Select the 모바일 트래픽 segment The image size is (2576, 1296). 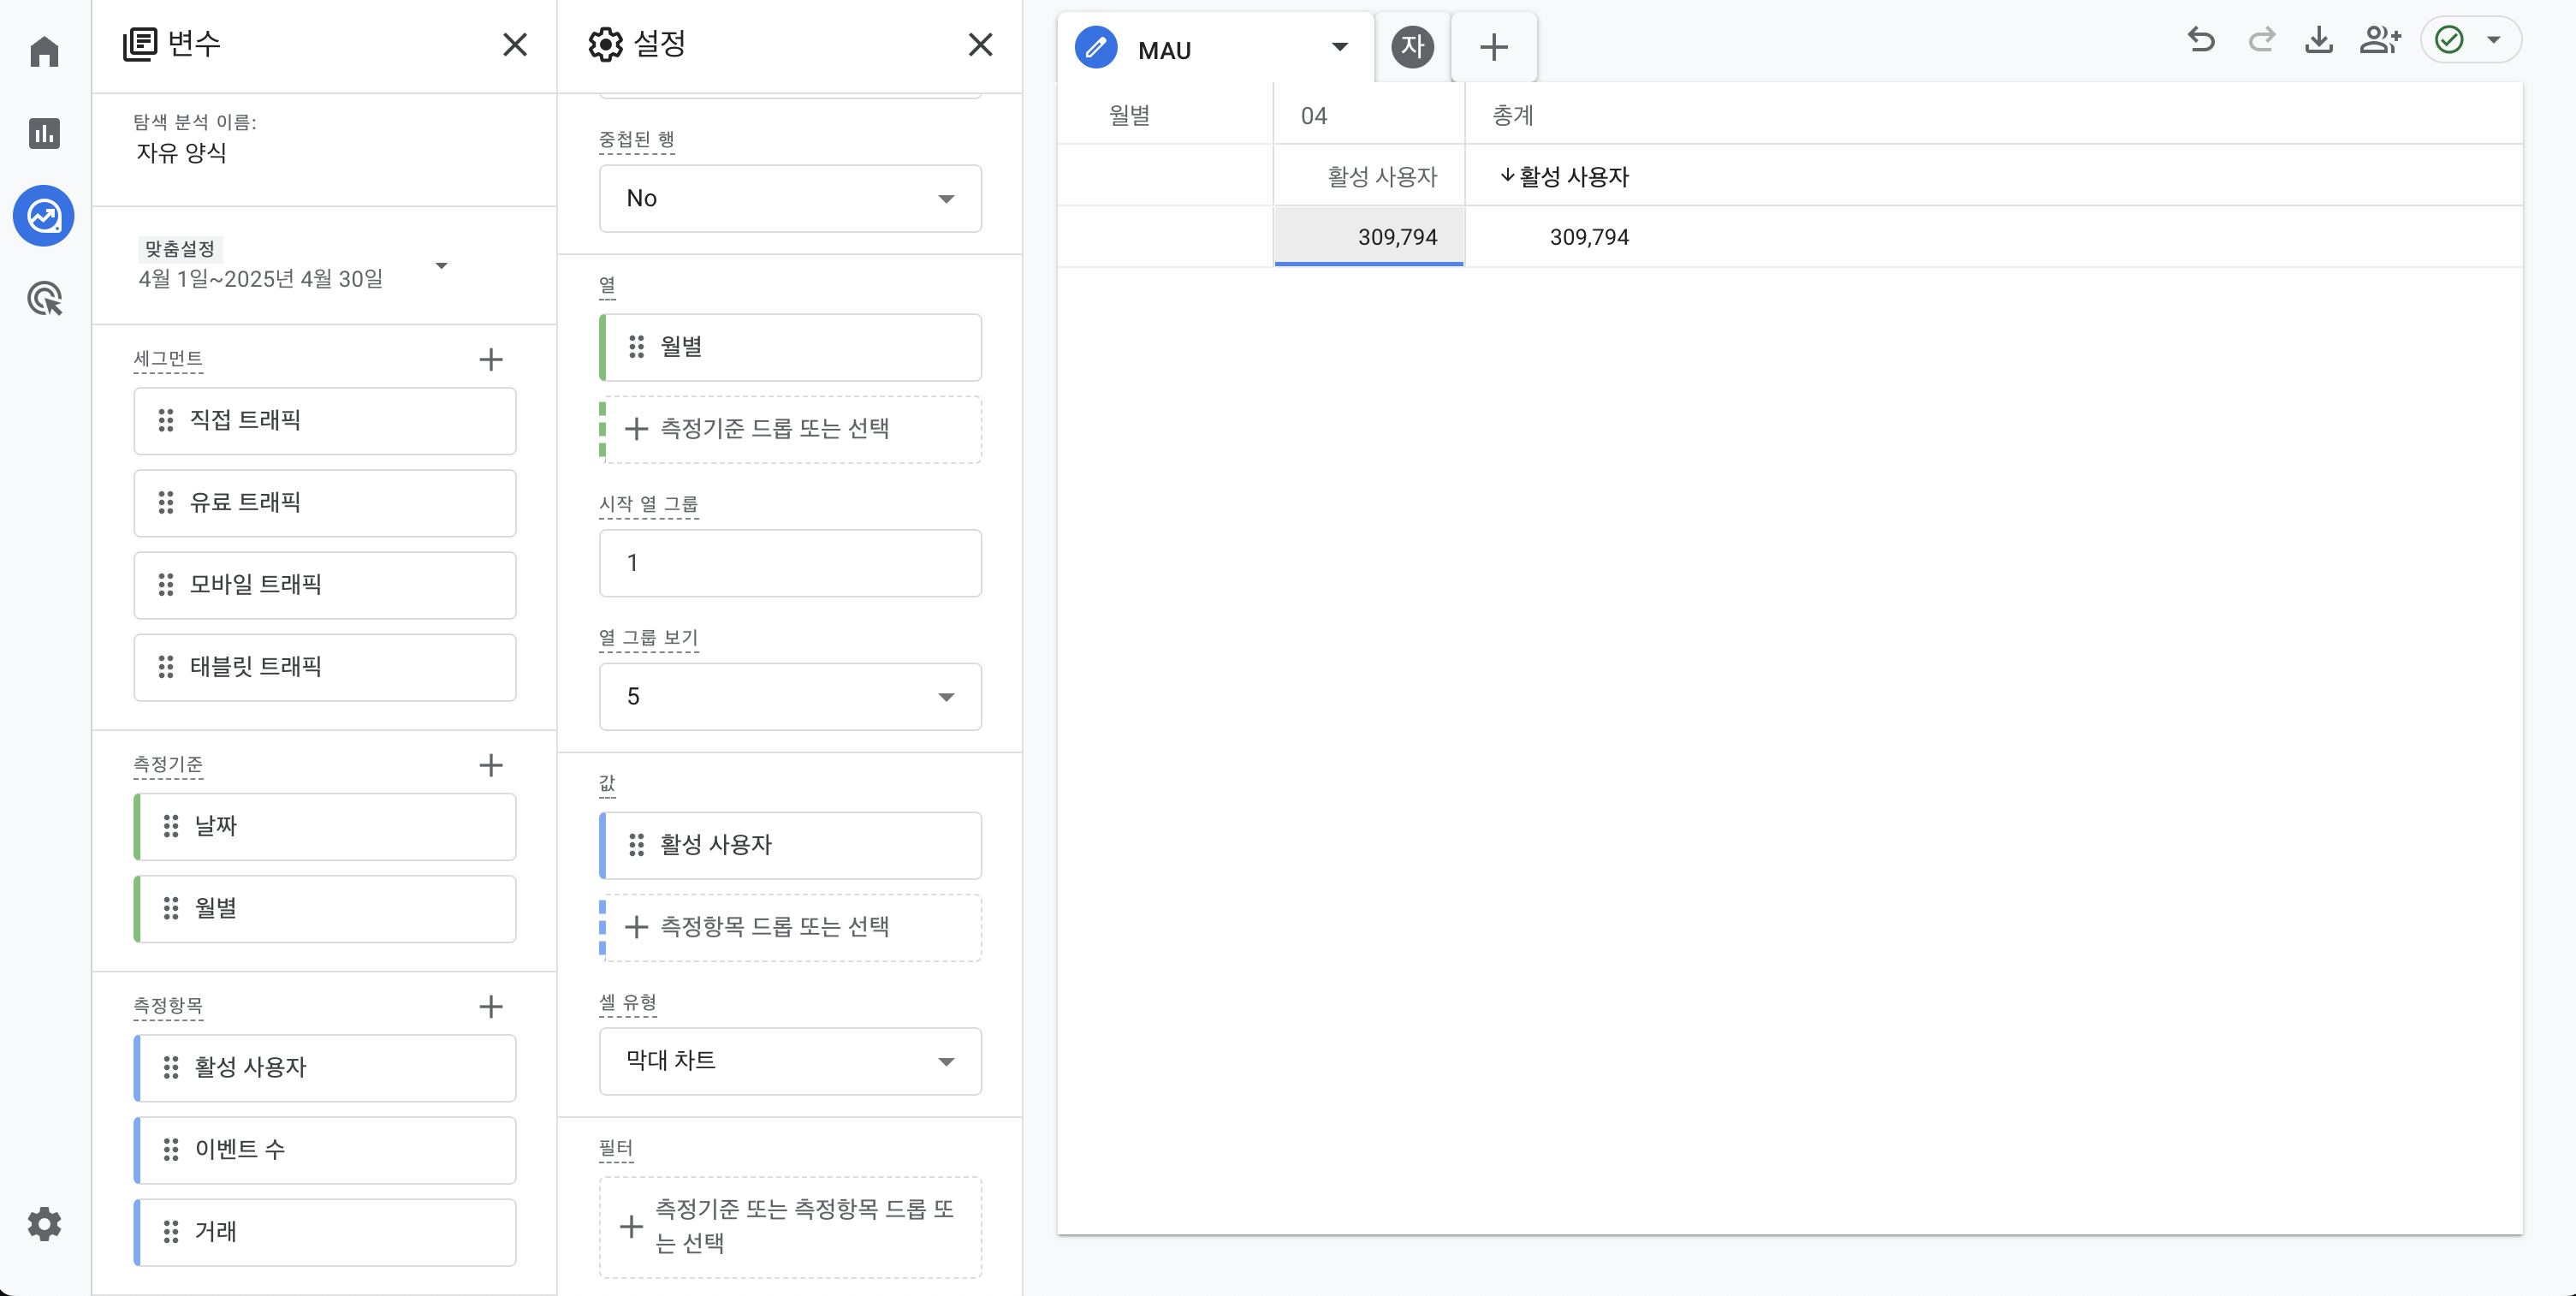click(x=325, y=585)
